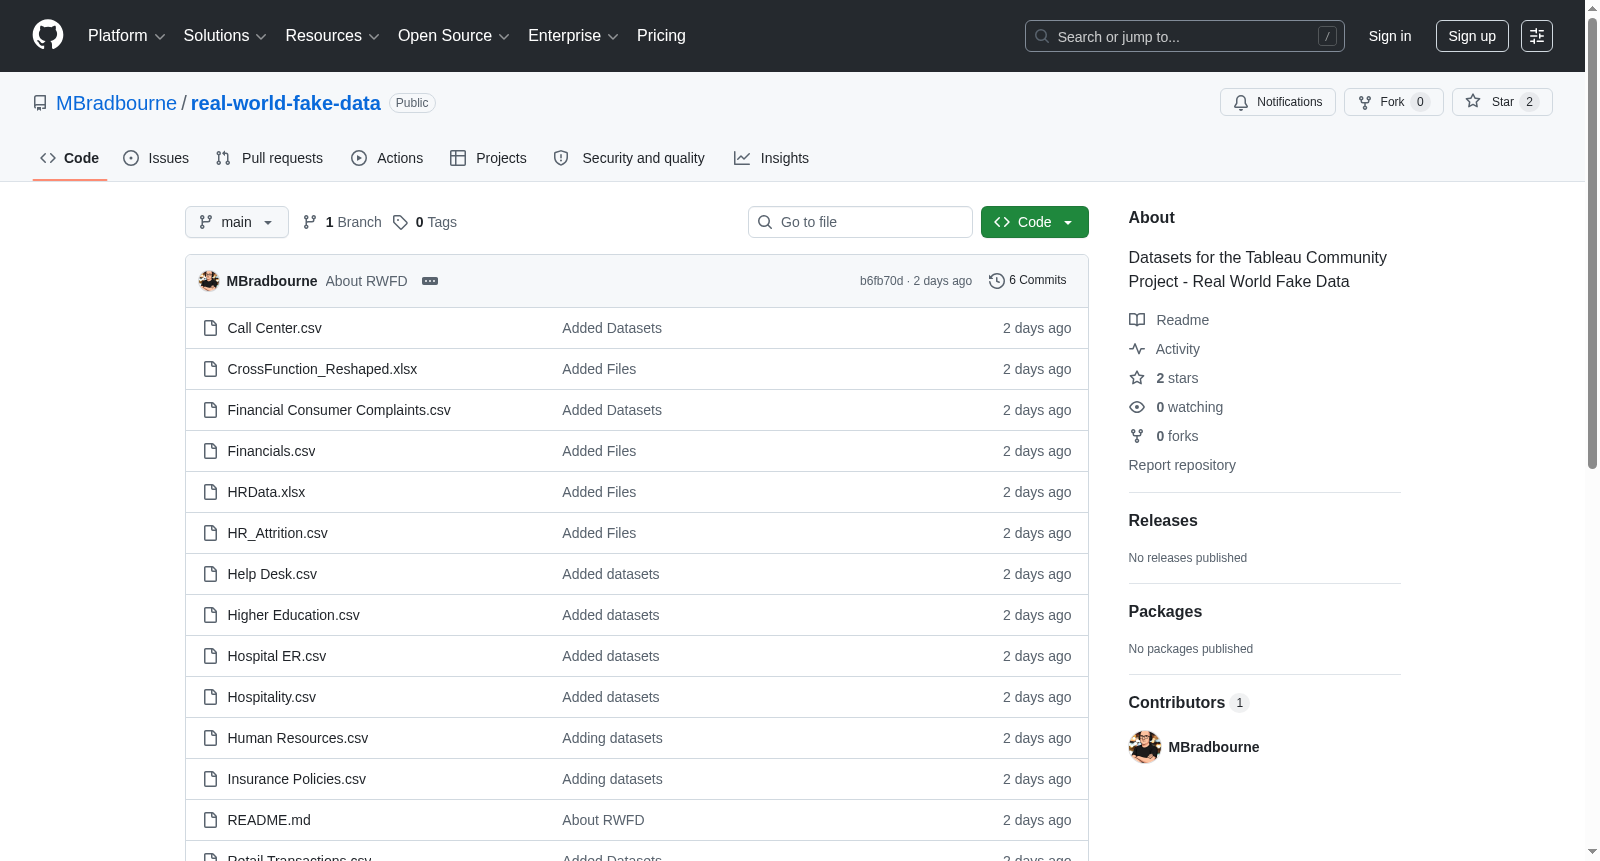Open MBradbourne's contributor avatar
Image resolution: width=1600 pixels, height=861 pixels.
[x=1145, y=747]
